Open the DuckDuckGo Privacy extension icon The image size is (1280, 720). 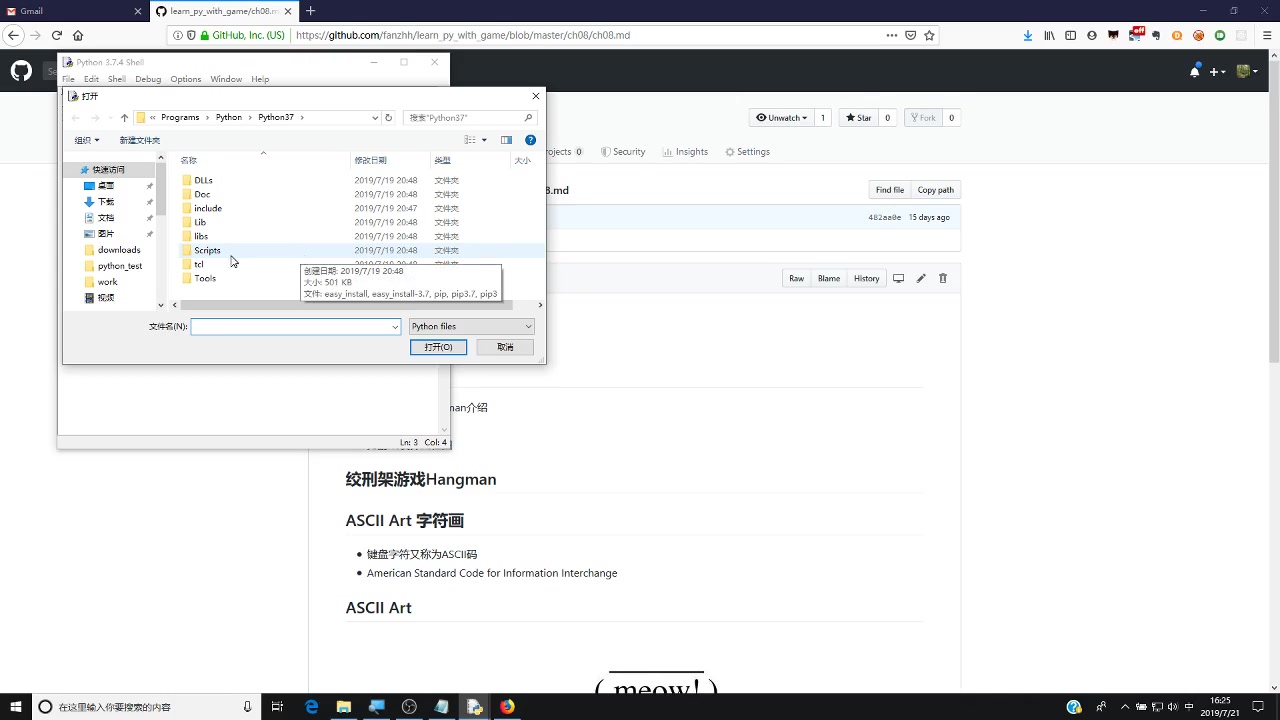point(1178,35)
